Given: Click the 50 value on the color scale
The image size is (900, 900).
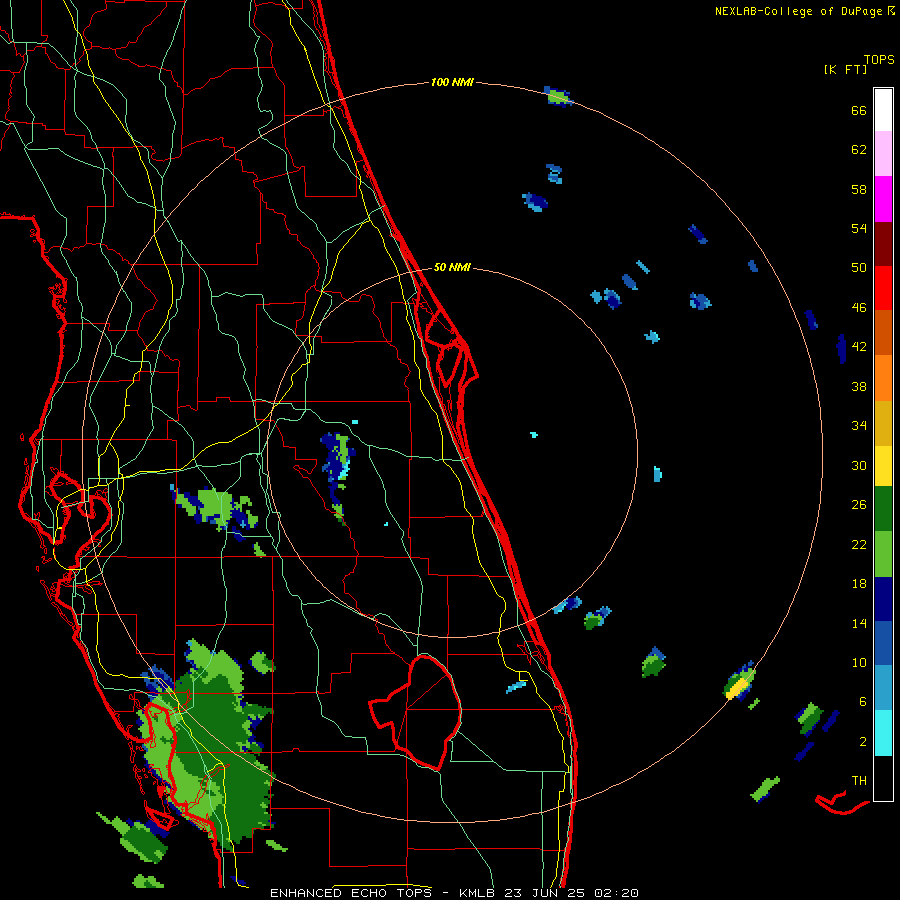Looking at the screenshot, I should 859,268.
